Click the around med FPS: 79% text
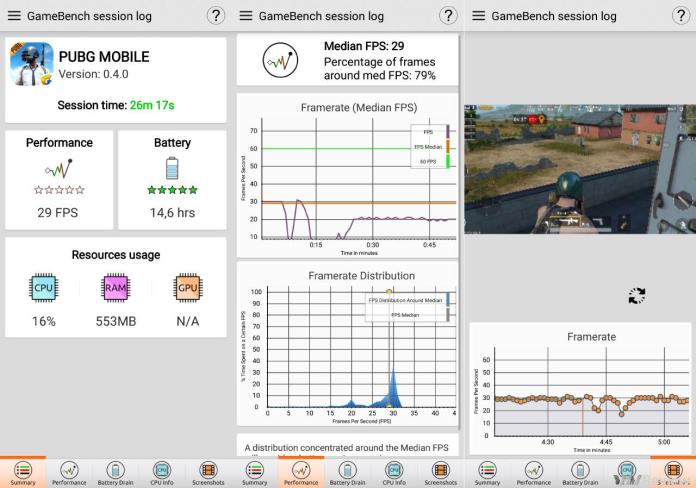Image resolution: width=696 pixels, height=488 pixels. click(x=380, y=75)
